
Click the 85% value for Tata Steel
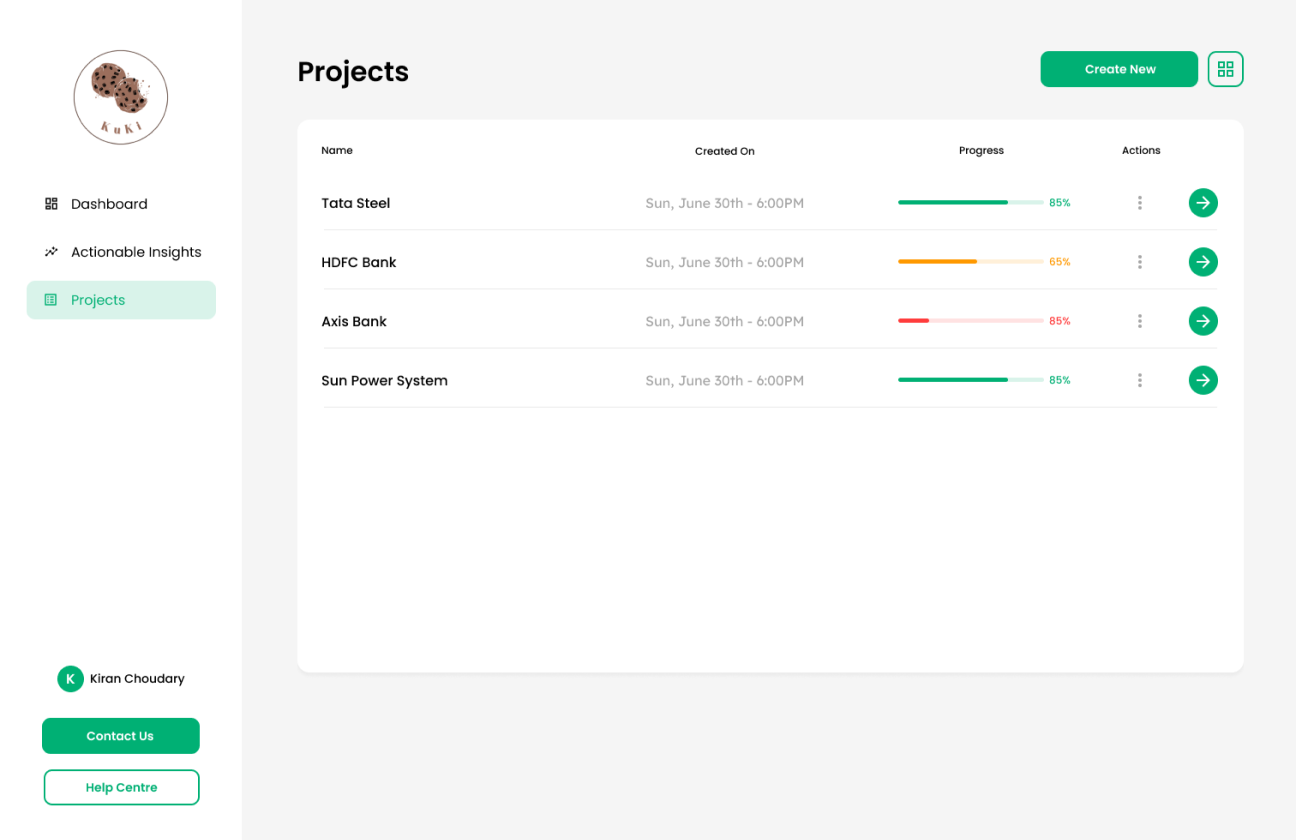pos(1060,203)
